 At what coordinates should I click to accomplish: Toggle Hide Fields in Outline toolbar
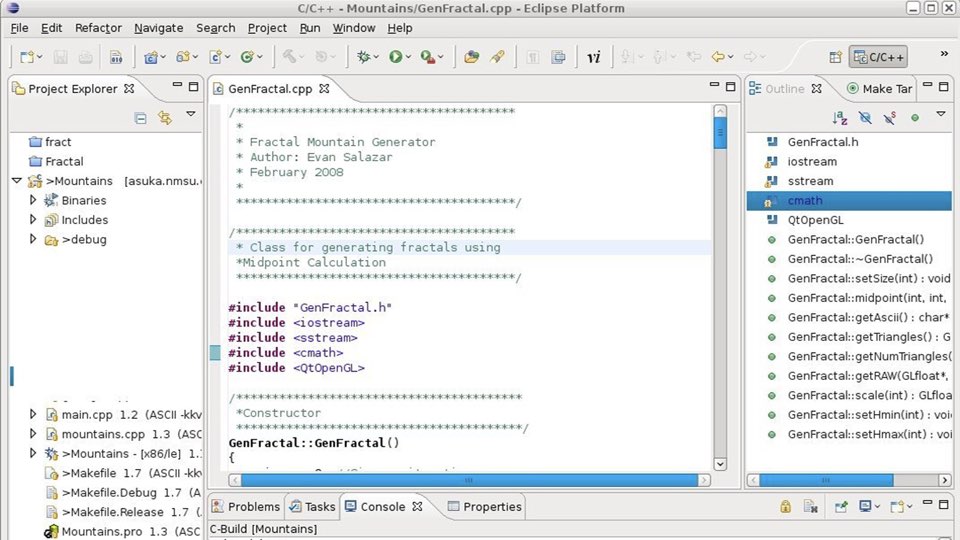pyautogui.click(x=864, y=118)
